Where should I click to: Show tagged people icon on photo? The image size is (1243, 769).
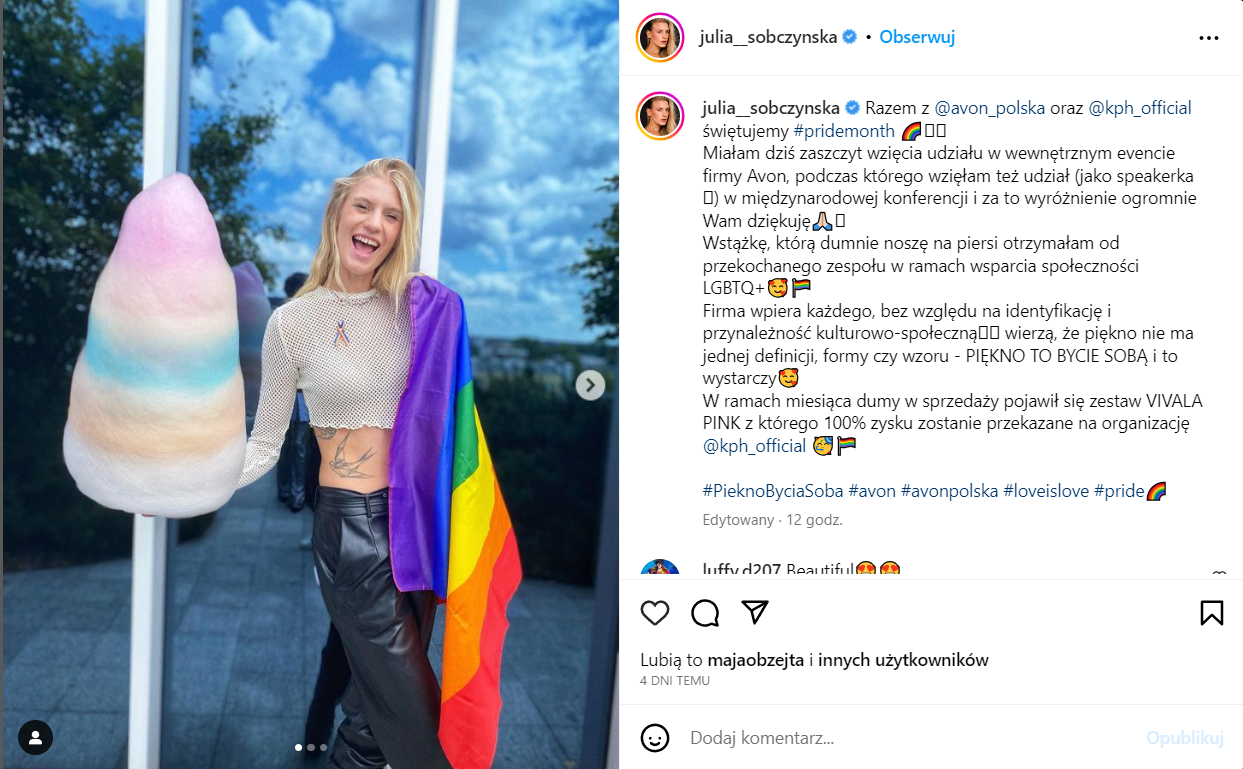35,738
